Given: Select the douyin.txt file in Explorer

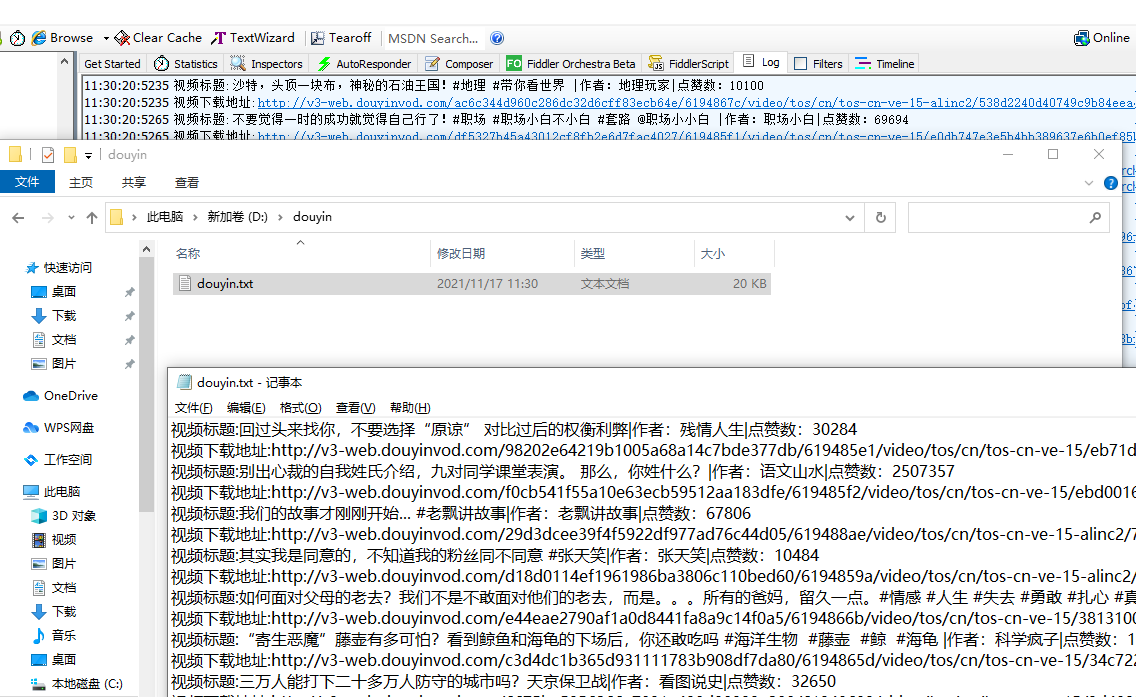Looking at the screenshot, I should pyautogui.click(x=472, y=283).
